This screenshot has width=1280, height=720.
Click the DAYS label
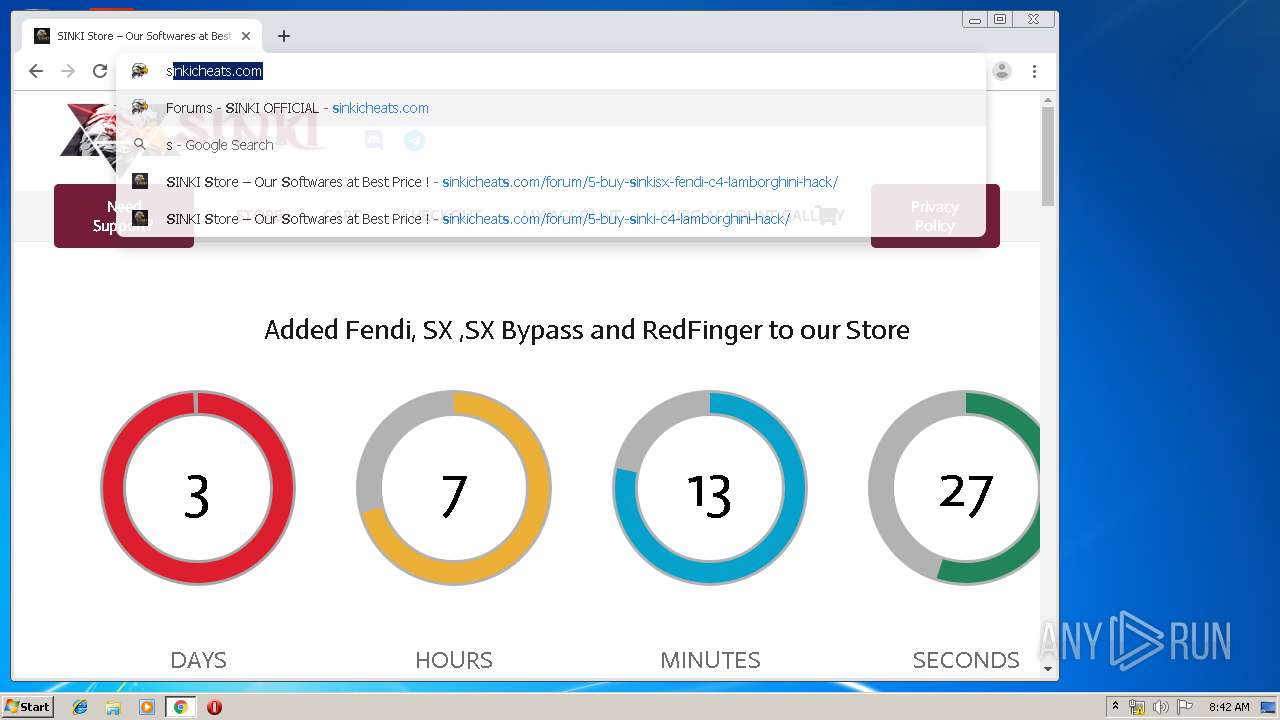198,660
